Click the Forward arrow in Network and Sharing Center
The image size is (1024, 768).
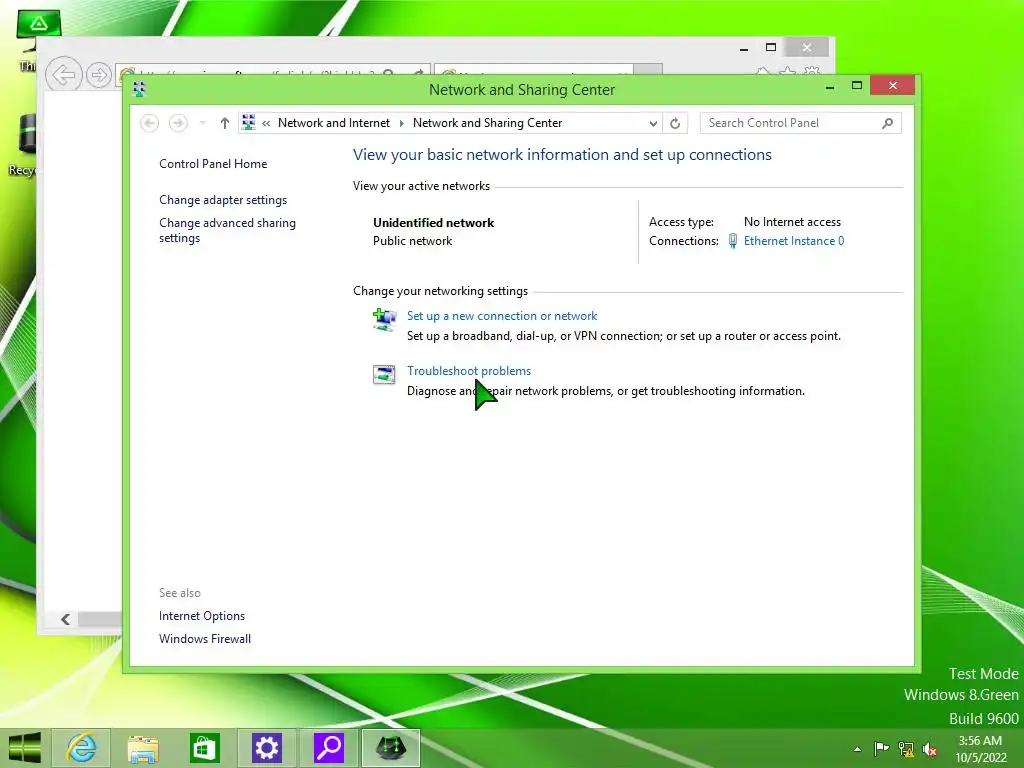(x=178, y=123)
